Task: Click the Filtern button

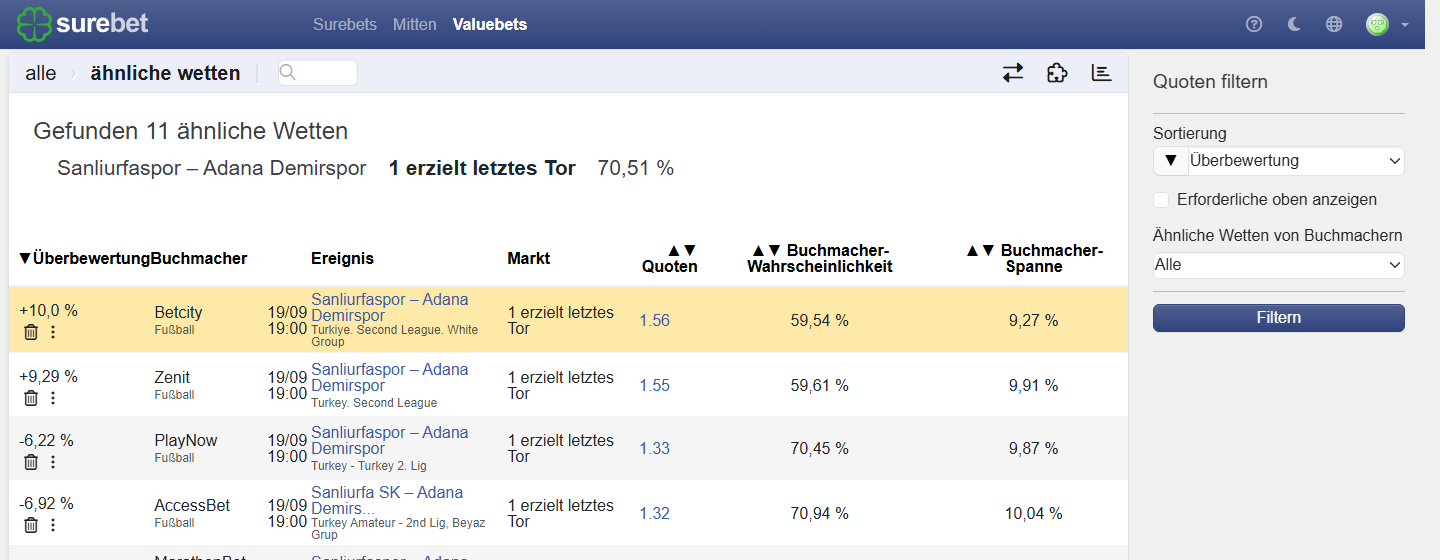Action: [1279, 318]
